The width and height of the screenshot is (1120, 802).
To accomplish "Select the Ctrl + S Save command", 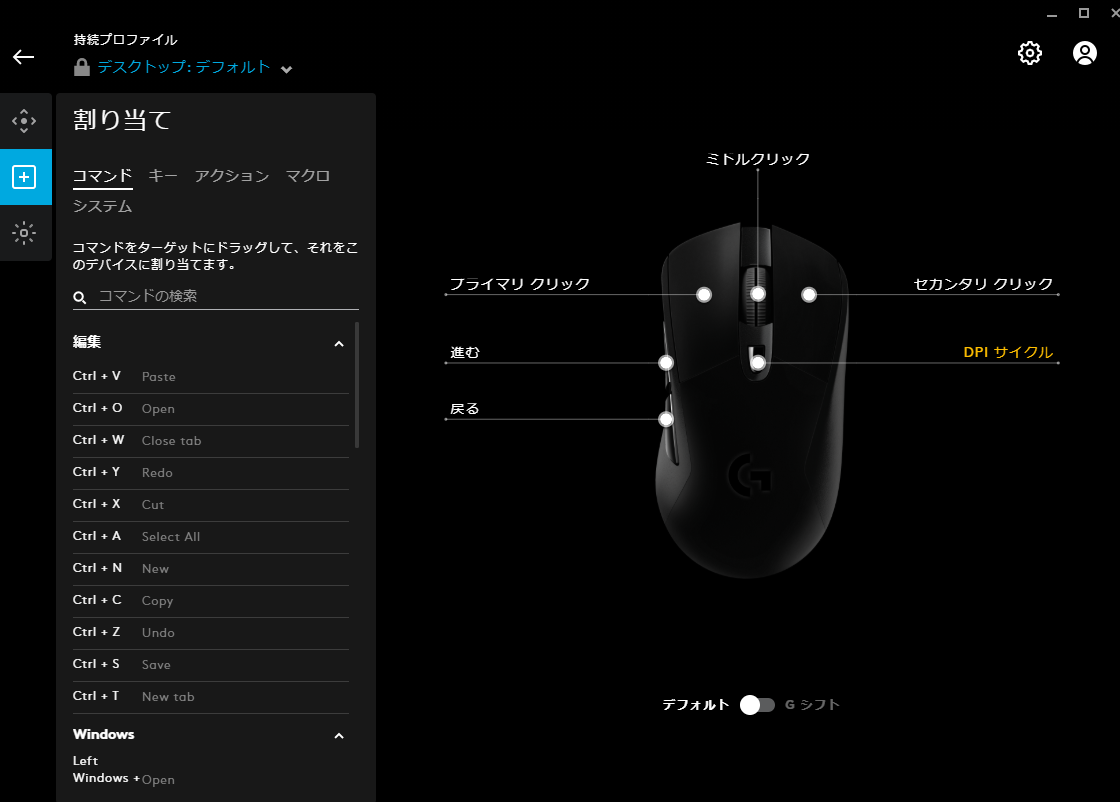I will [211, 665].
